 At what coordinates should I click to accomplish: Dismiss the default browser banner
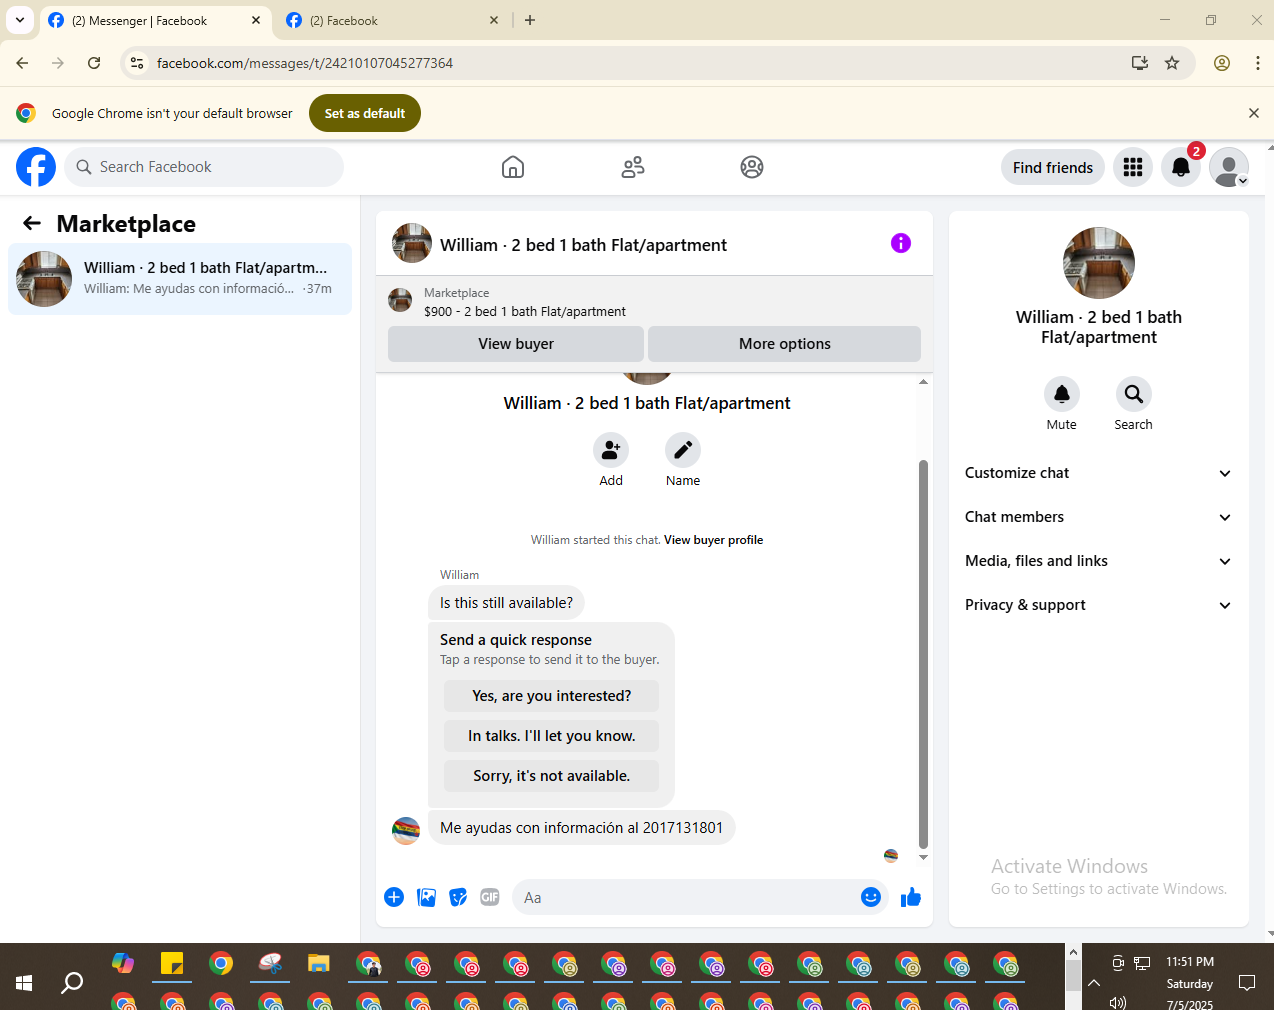(1254, 113)
